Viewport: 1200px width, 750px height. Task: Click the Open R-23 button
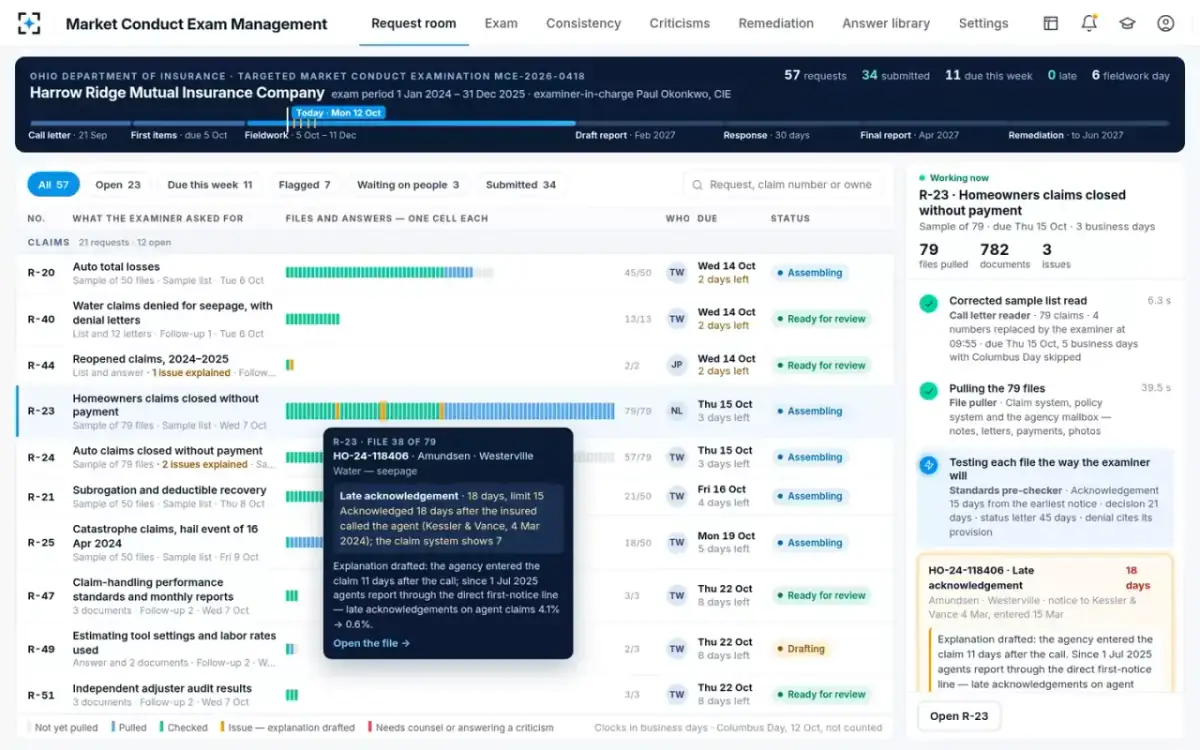click(959, 716)
